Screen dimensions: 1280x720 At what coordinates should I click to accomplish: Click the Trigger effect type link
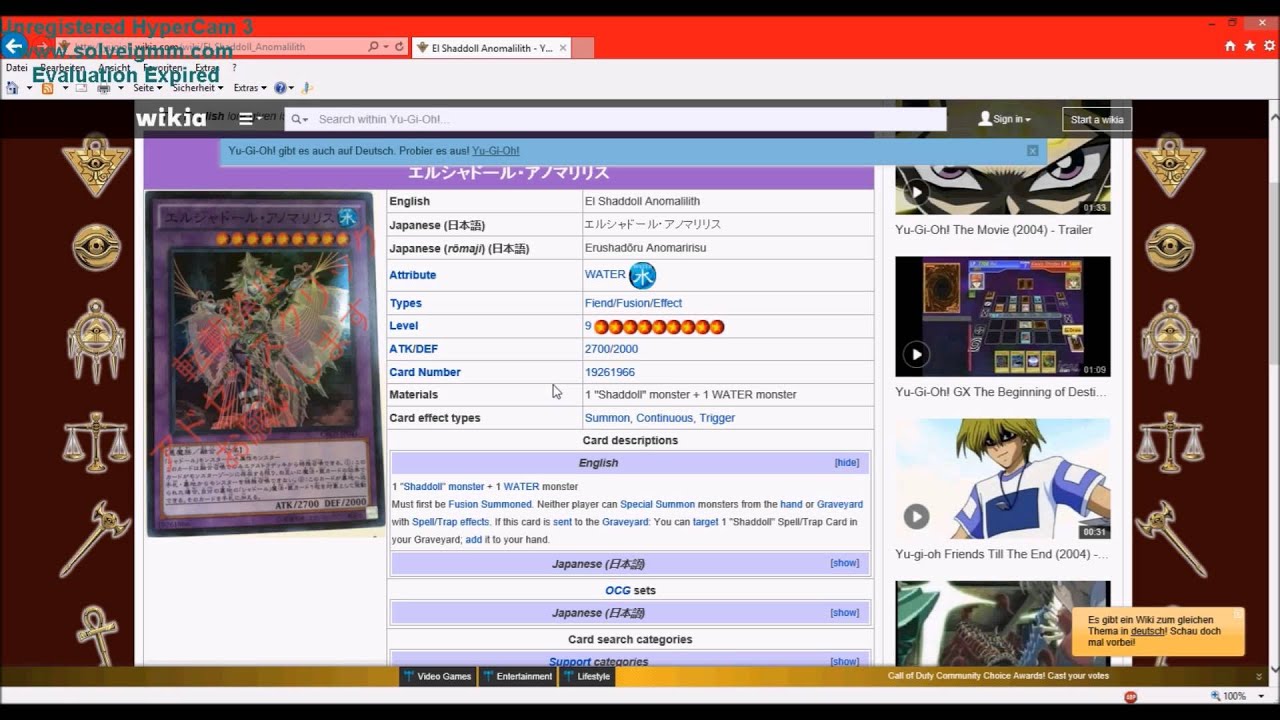(717, 418)
